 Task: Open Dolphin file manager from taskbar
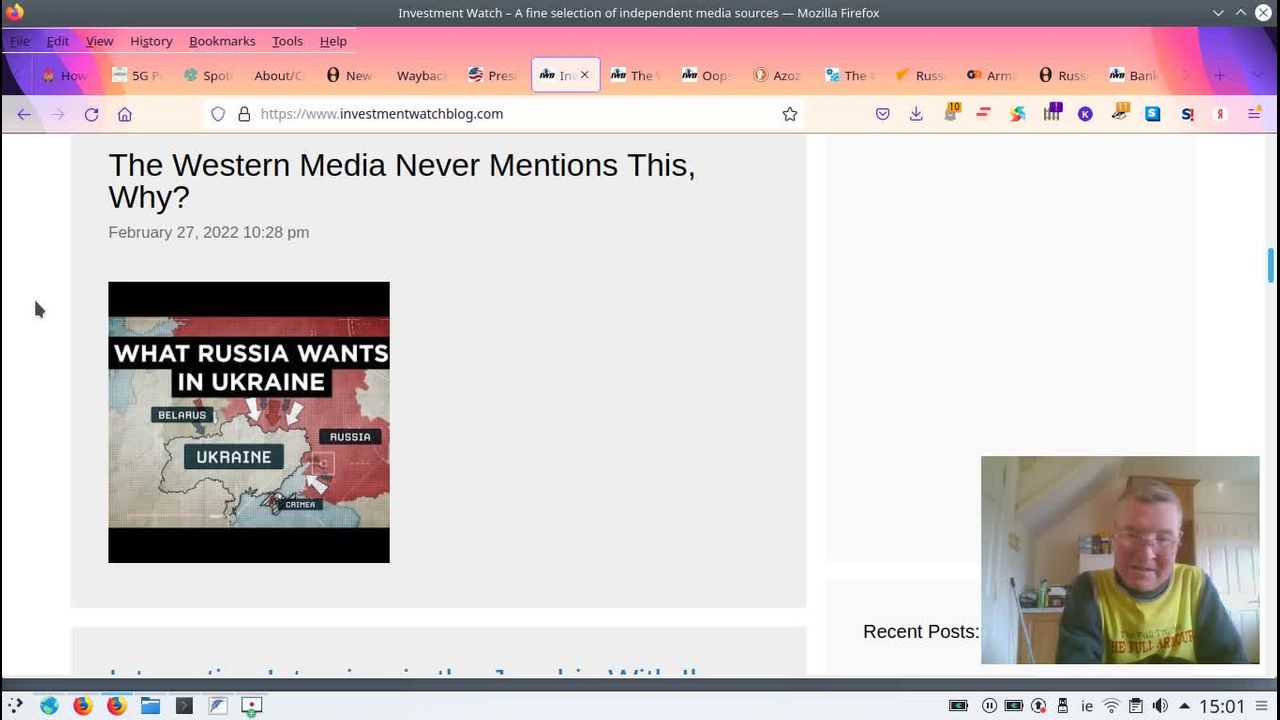(150, 706)
